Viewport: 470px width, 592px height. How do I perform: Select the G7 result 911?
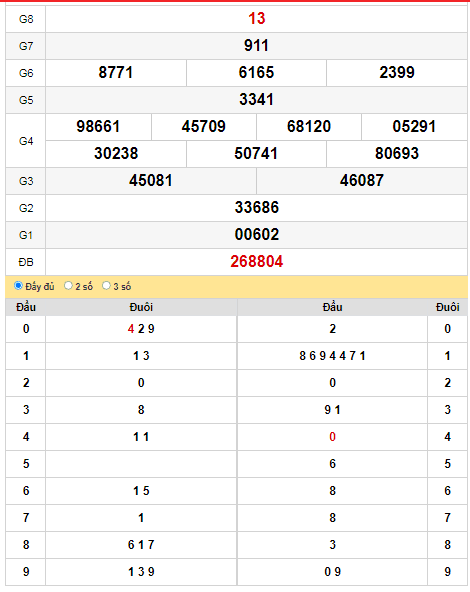click(256, 46)
